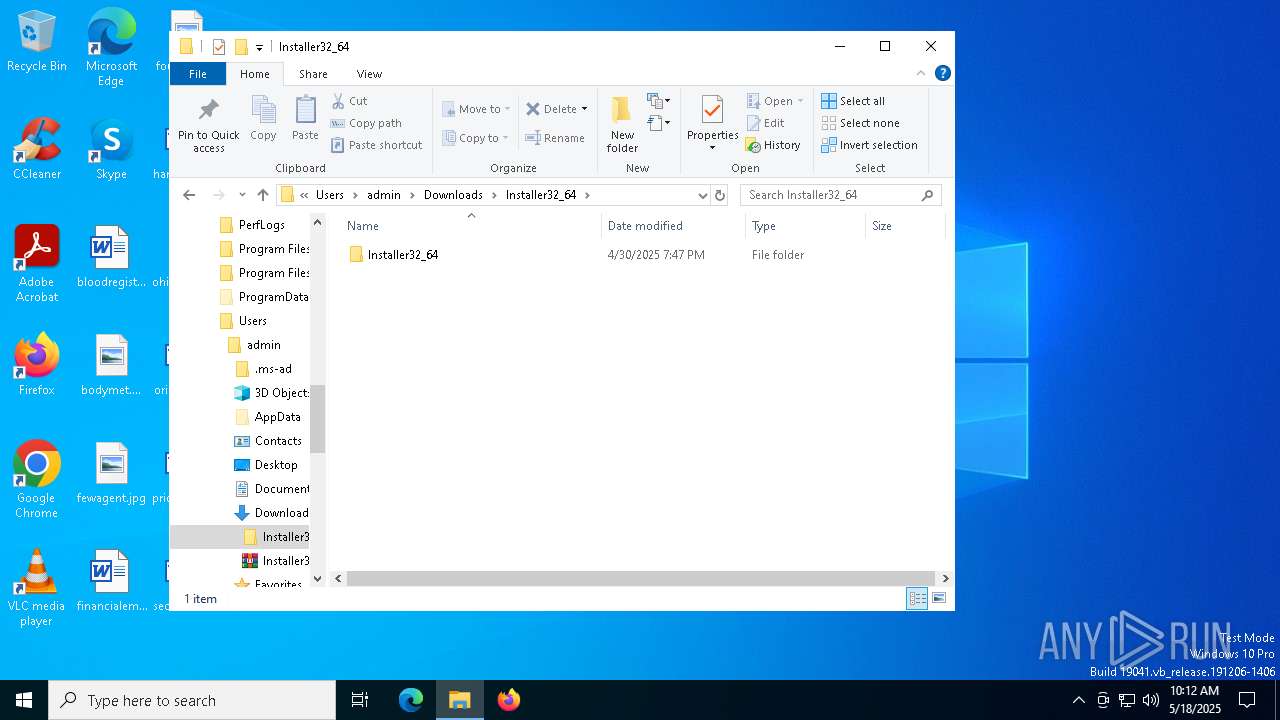Click the Forward navigation arrow
The image size is (1280, 720).
point(218,195)
